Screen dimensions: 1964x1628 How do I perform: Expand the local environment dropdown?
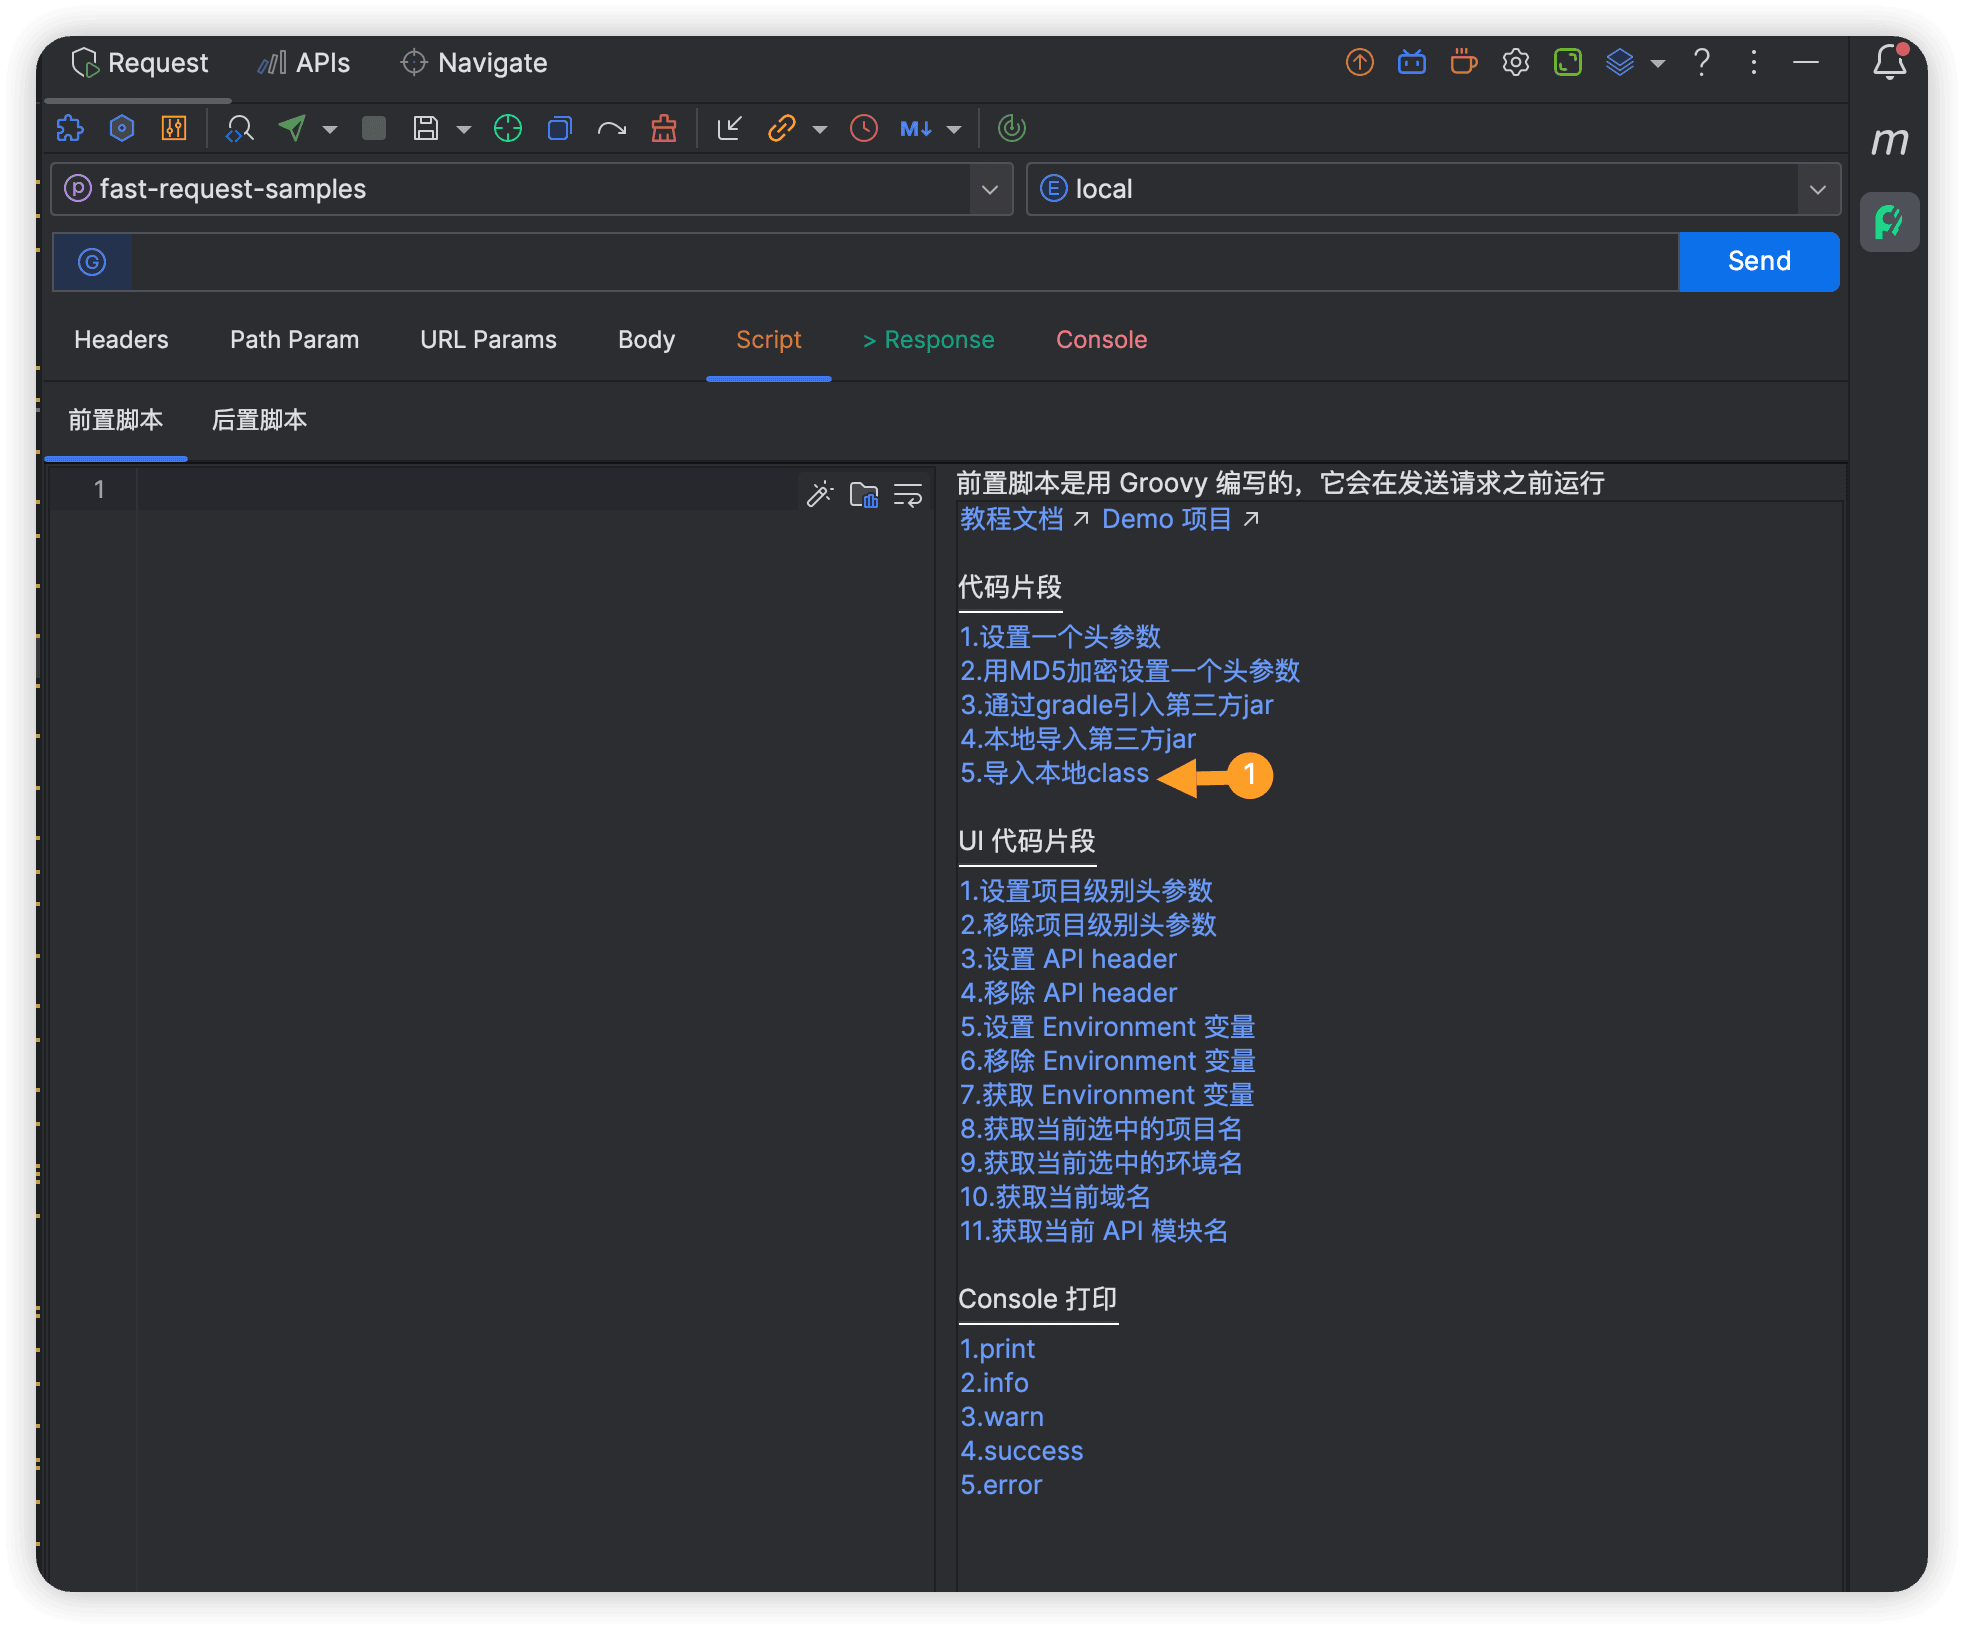tap(1817, 189)
